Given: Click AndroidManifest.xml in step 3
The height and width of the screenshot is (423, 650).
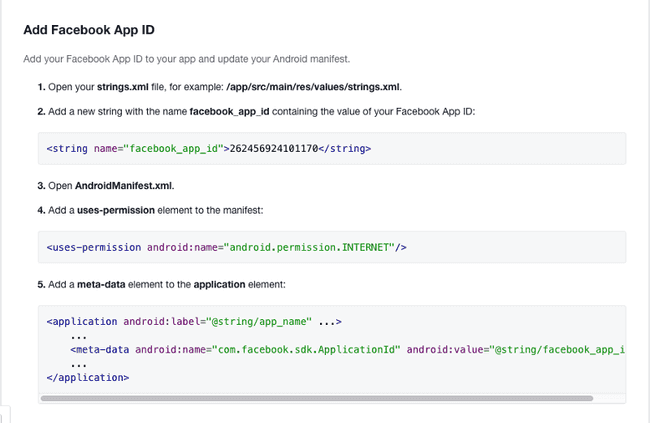Looking at the screenshot, I should [123, 186].
